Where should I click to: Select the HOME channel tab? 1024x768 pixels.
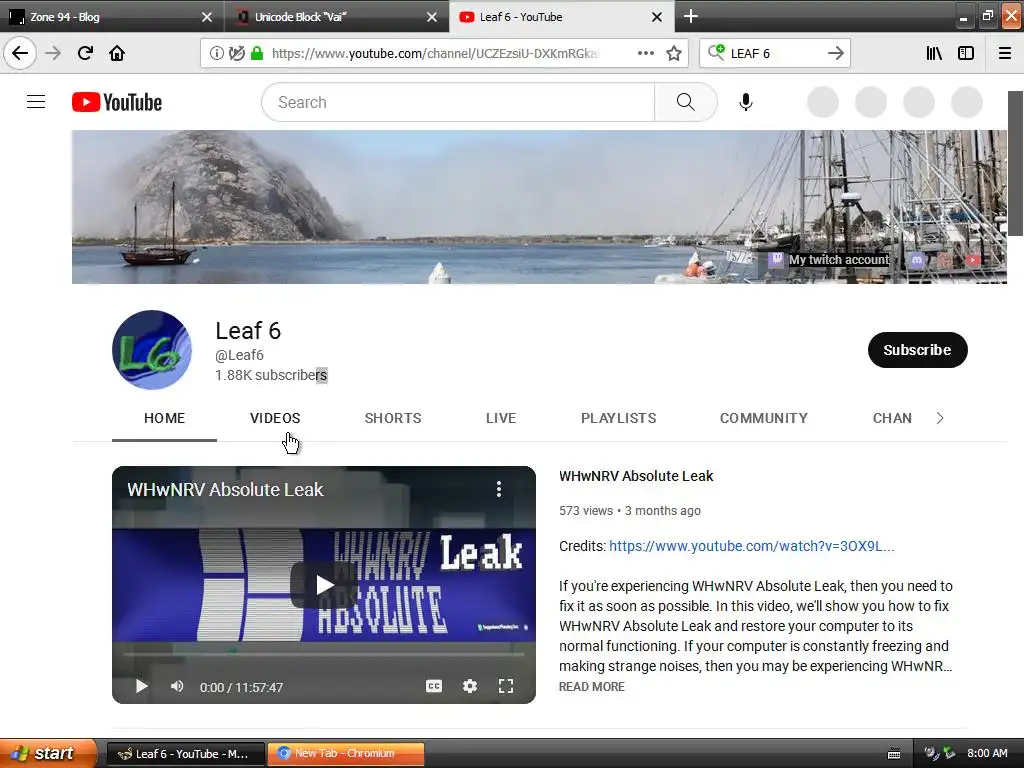coord(165,418)
